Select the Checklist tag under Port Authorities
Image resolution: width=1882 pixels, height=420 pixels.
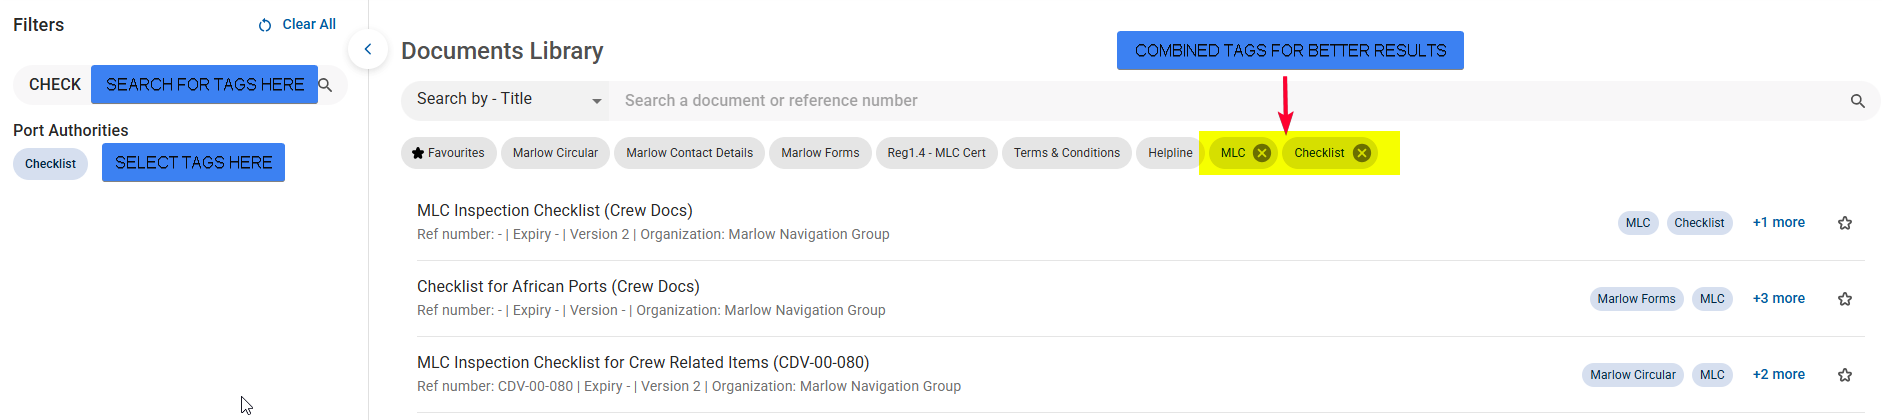[x=50, y=164]
